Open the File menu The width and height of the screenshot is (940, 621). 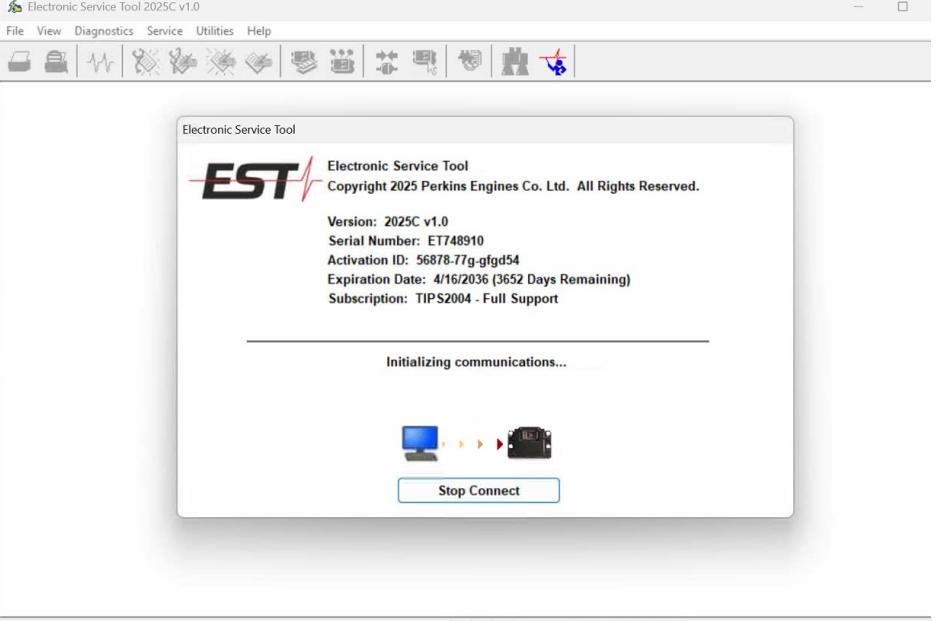tap(15, 31)
